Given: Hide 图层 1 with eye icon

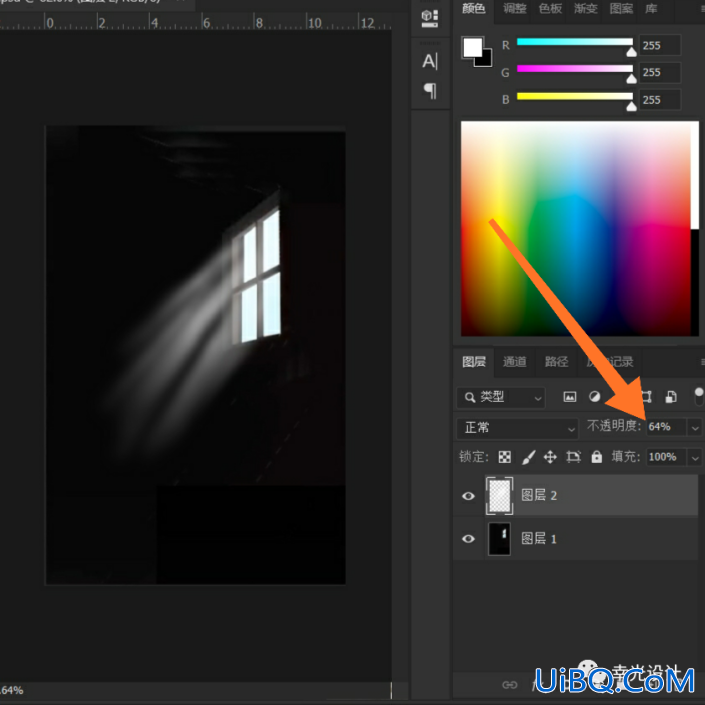Looking at the screenshot, I should coord(469,539).
